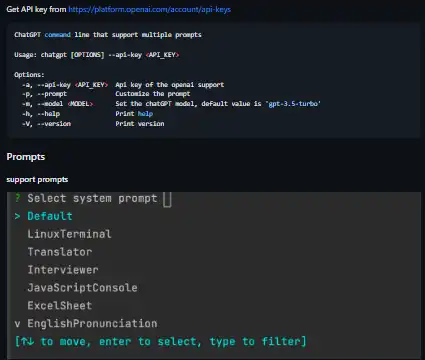425x360 pixels.
Task: Click the selection arrow beside Default
Action: (x=17, y=216)
